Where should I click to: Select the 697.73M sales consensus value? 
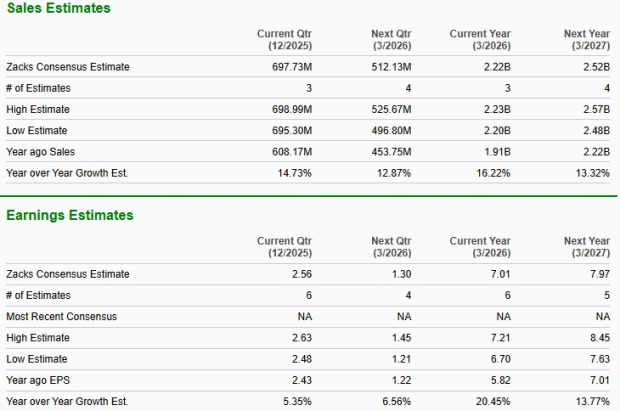click(x=290, y=67)
